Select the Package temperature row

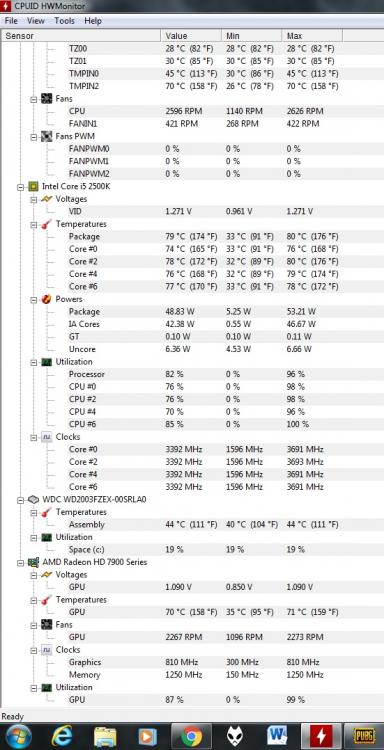191,237
